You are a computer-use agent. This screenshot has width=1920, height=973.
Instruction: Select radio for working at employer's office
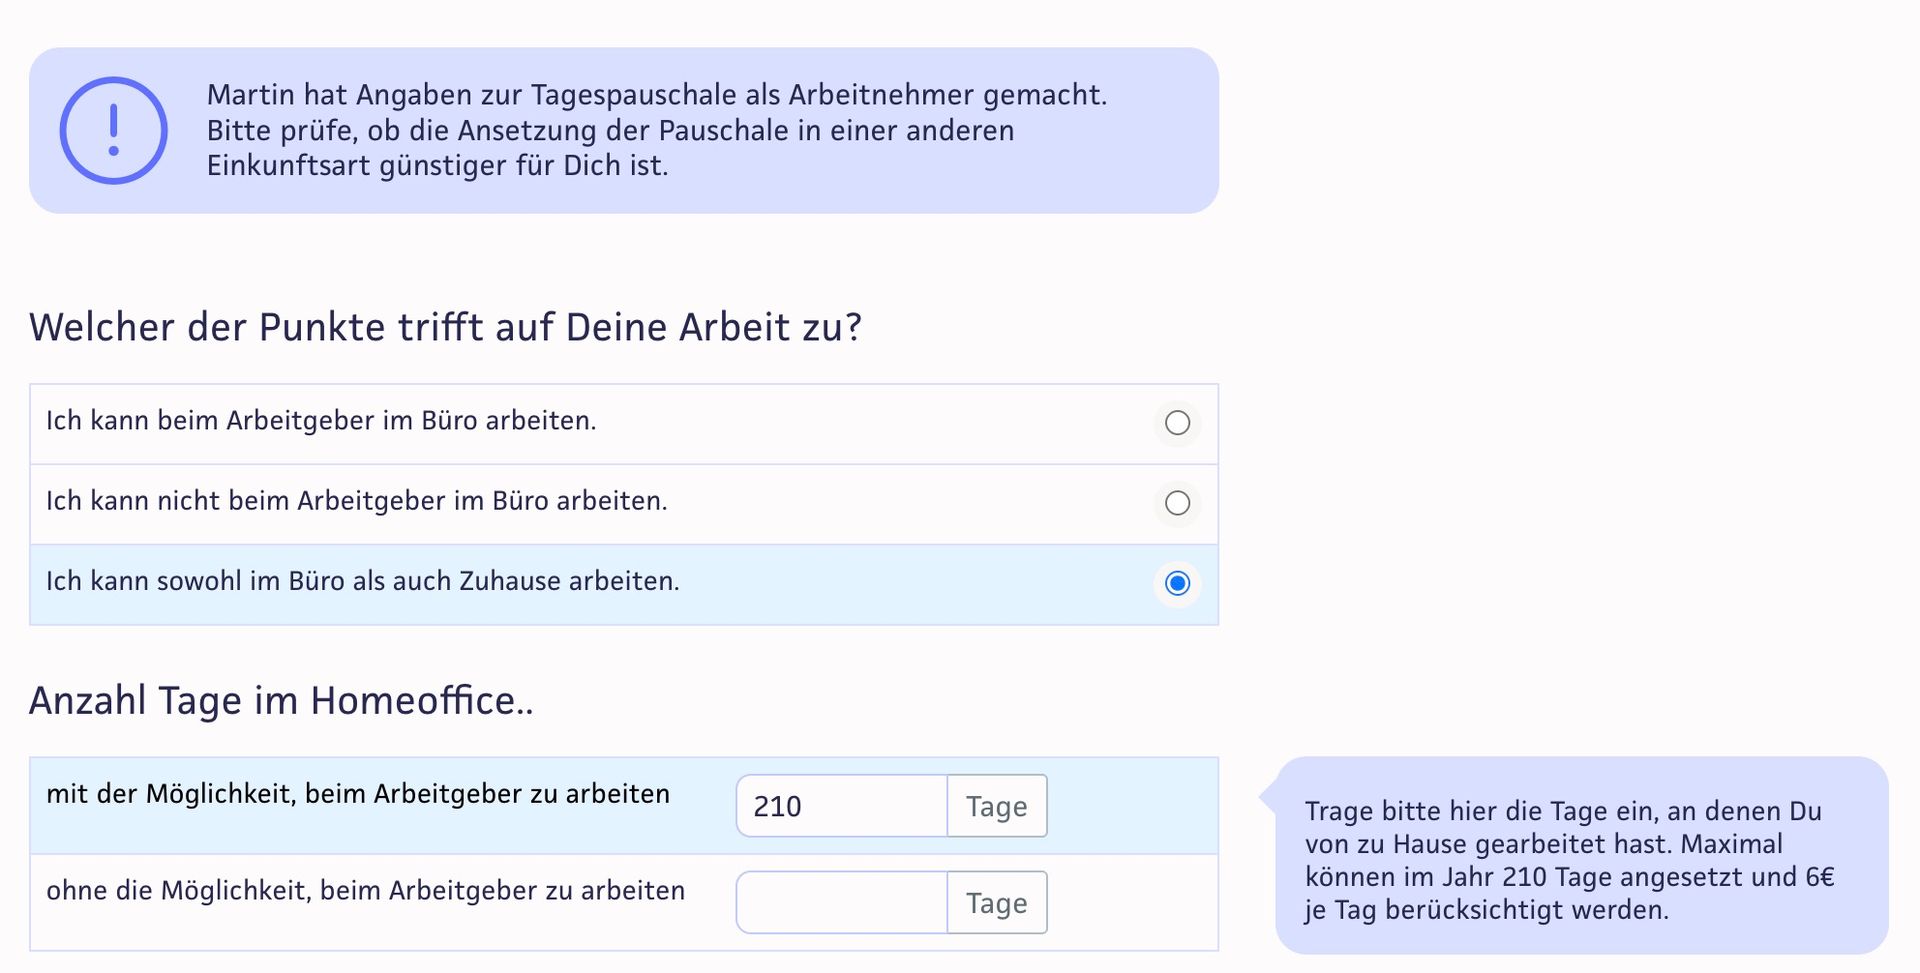(x=1178, y=423)
